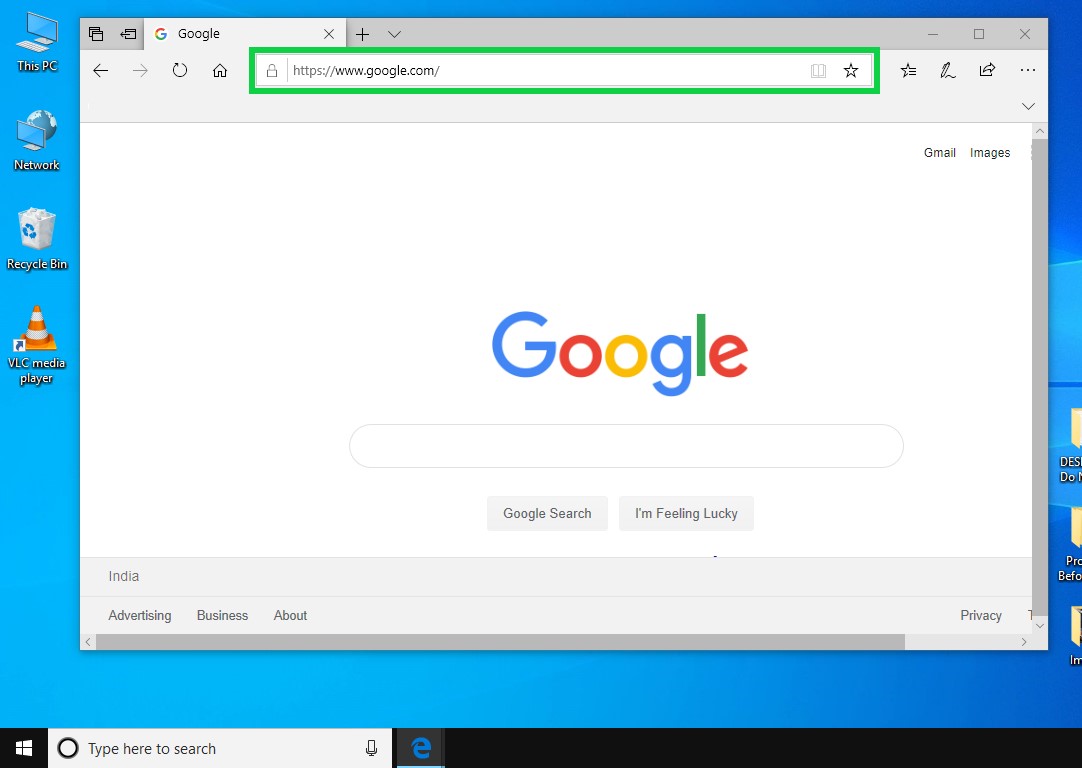Minimize the Edge window

click(x=933, y=34)
